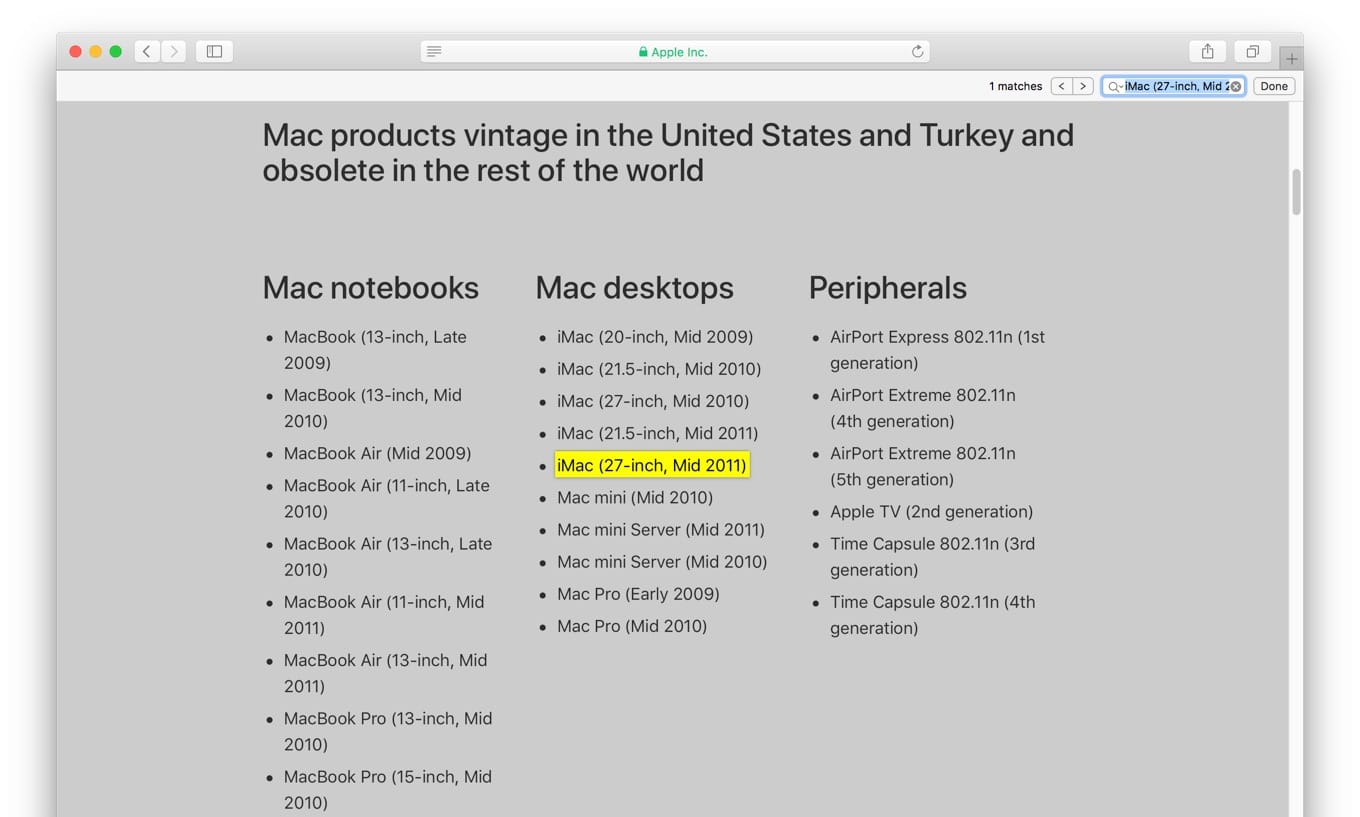
Task: Grab the vertical page scrollbar
Action: (x=1296, y=192)
